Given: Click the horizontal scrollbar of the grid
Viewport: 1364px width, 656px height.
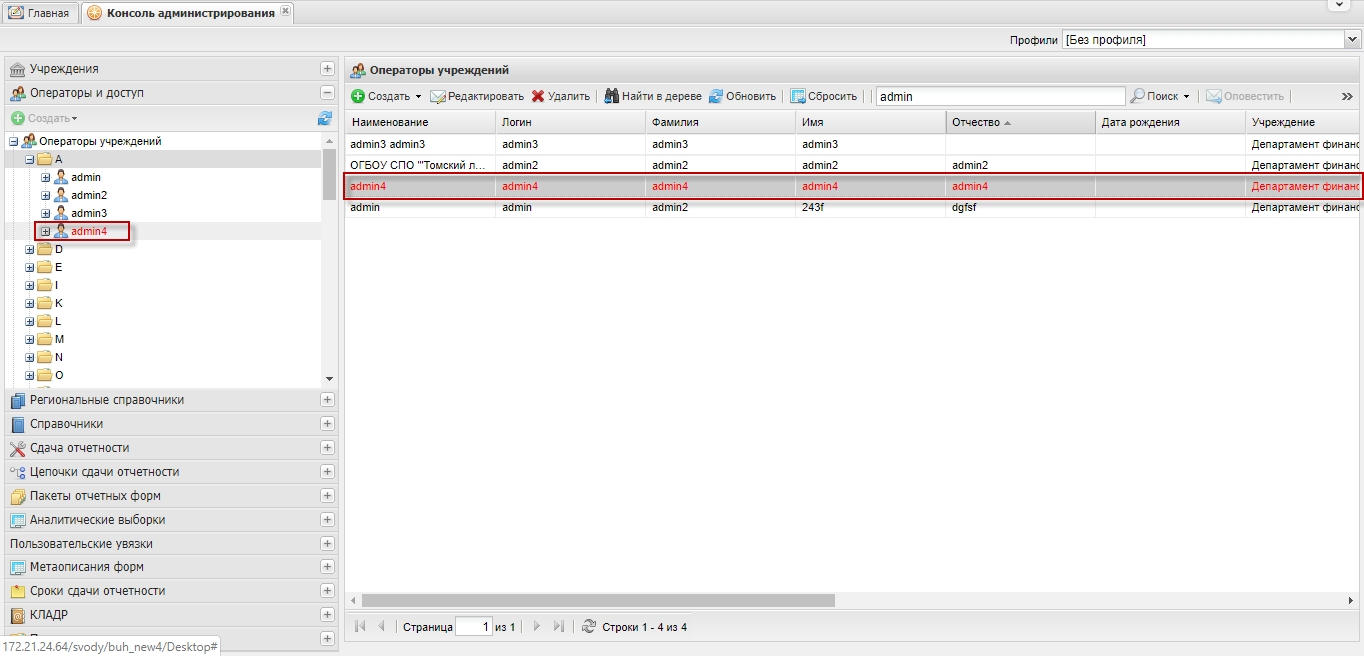Looking at the screenshot, I should coord(598,601).
